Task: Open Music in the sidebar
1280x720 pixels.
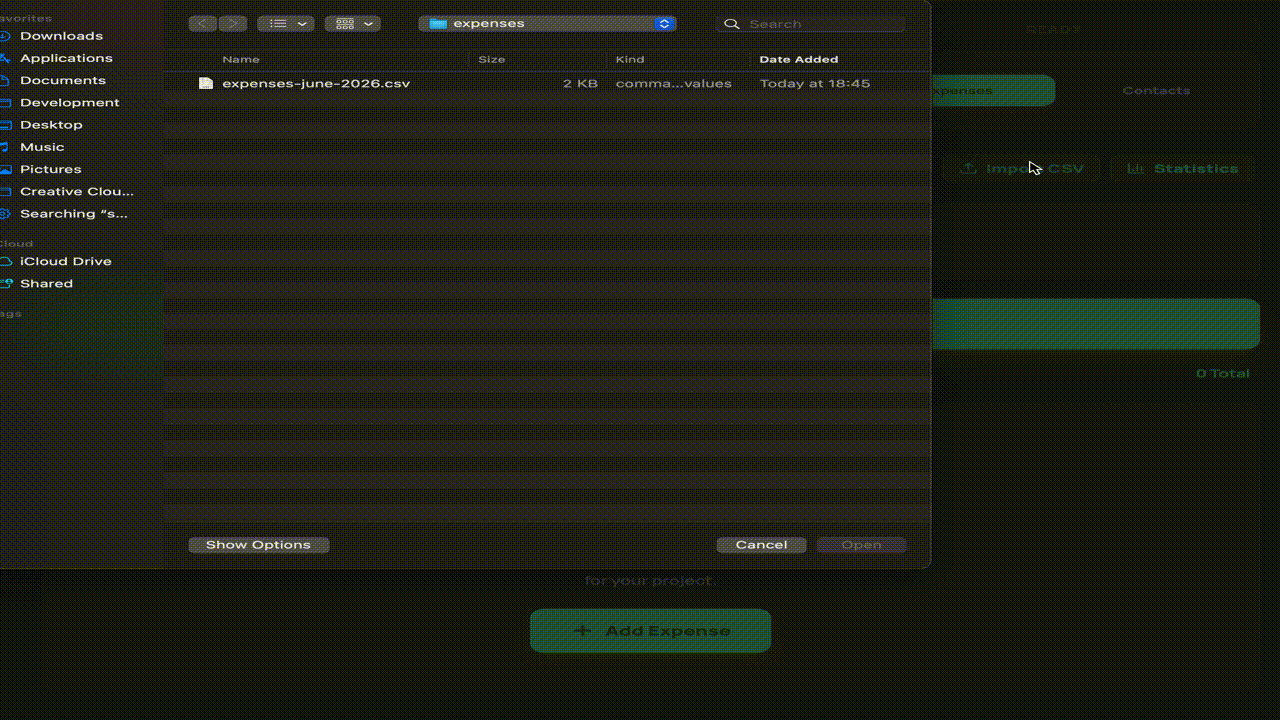Action: (42, 147)
